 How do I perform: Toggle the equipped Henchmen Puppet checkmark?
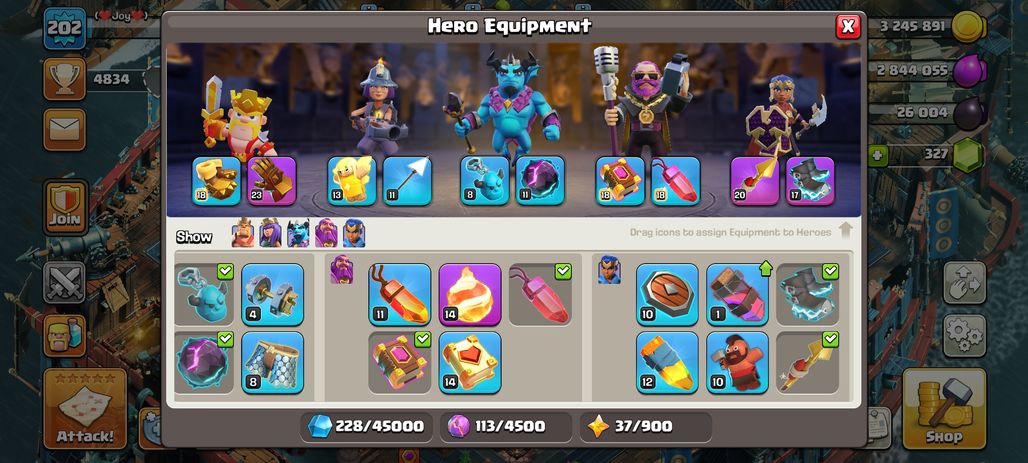click(225, 271)
